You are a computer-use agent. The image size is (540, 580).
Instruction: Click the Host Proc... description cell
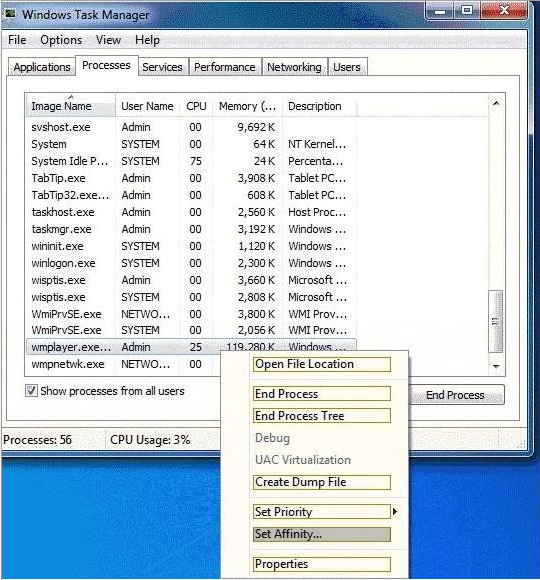point(317,212)
